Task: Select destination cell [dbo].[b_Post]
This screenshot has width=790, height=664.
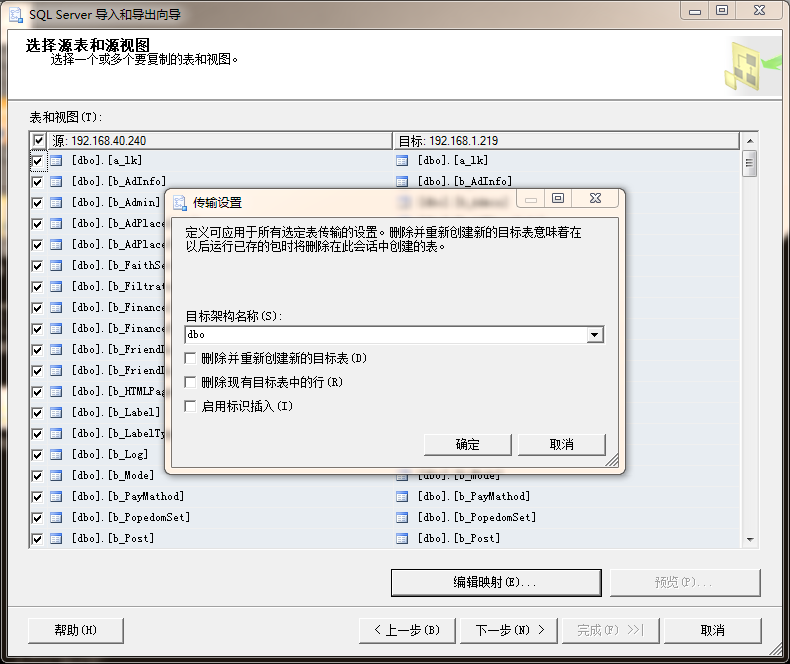Action: [x=459, y=539]
